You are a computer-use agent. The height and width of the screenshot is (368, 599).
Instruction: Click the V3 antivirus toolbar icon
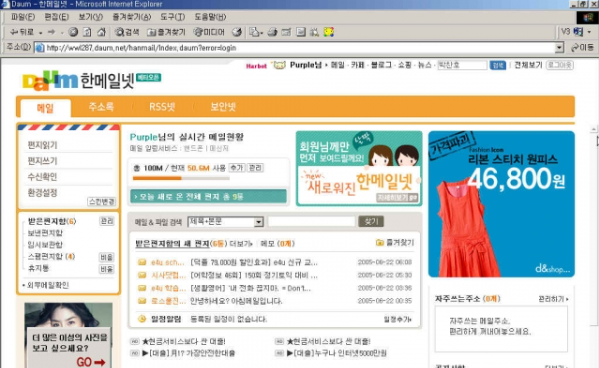pos(578,32)
